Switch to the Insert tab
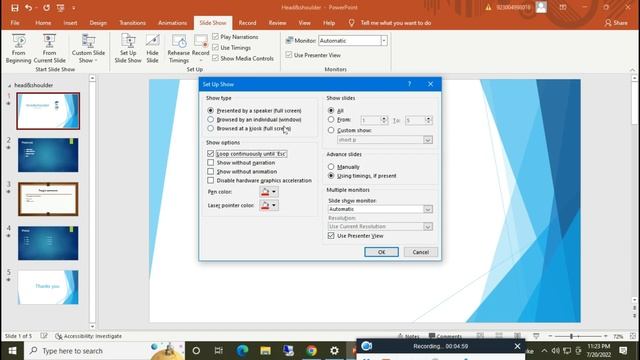The width and height of the screenshot is (640, 360). [x=70, y=23]
